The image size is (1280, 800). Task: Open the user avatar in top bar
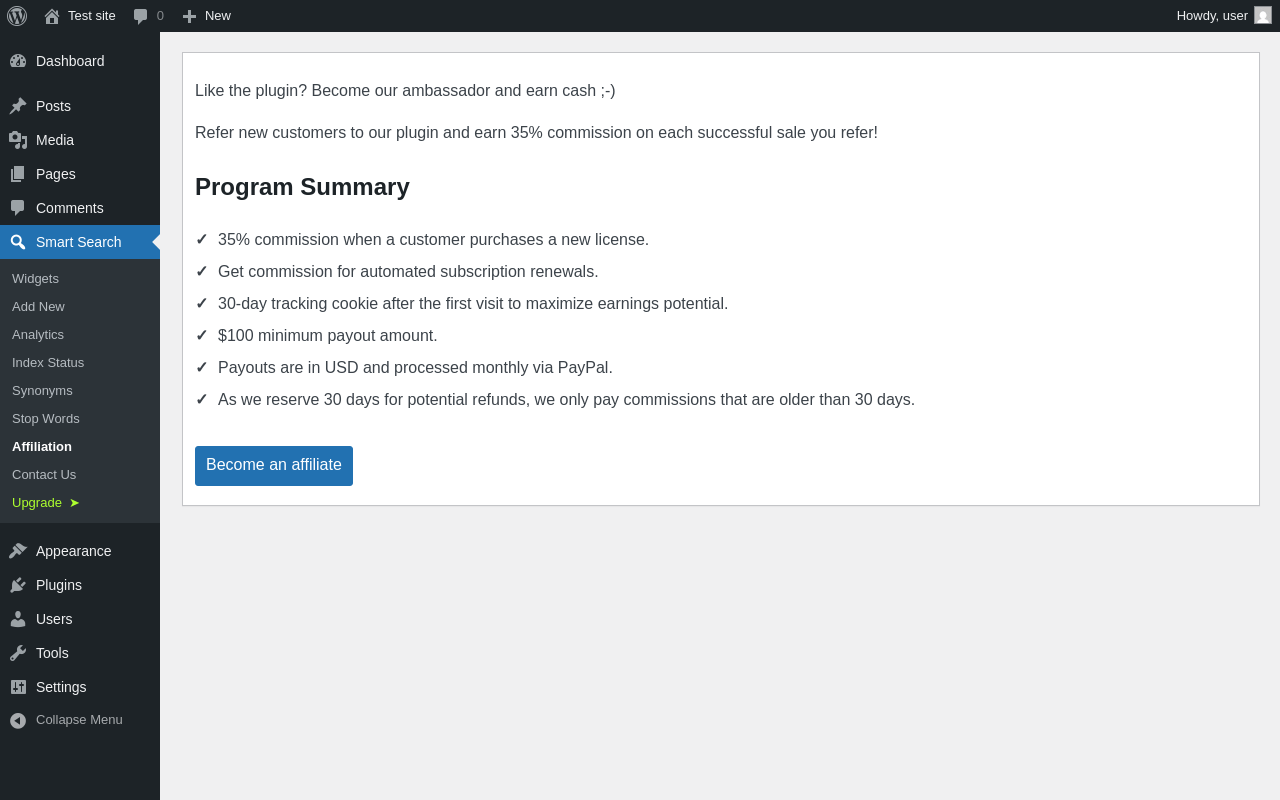tap(1263, 15)
